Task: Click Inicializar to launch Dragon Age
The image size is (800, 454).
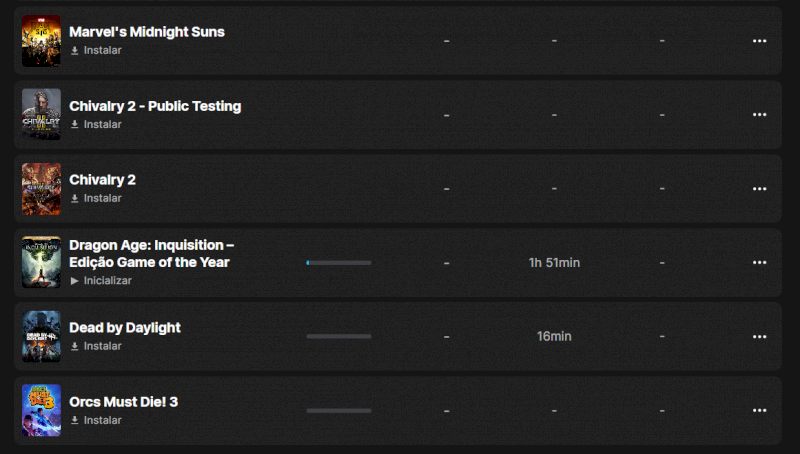Action: click(107, 281)
